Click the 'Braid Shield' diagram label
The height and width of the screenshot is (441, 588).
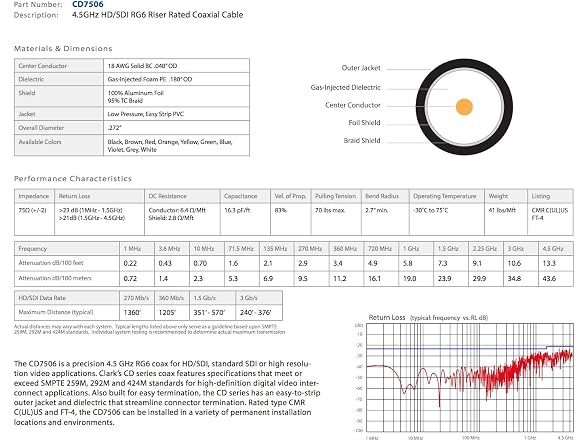coord(362,141)
